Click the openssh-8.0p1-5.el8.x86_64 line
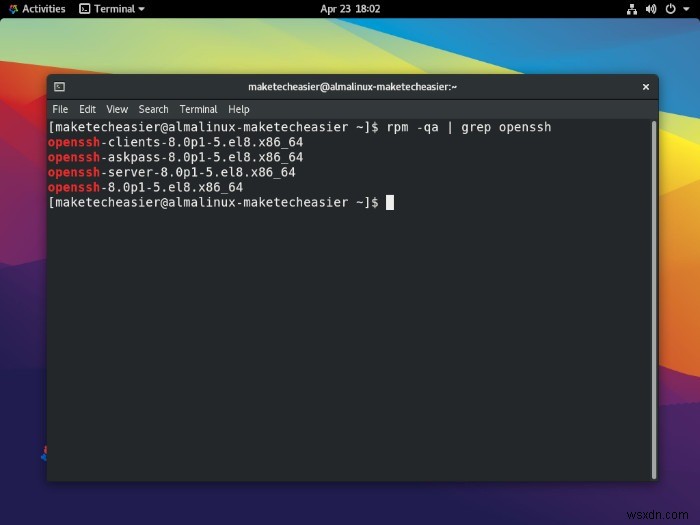Screen dimensions: 700x525 click(x=146, y=188)
